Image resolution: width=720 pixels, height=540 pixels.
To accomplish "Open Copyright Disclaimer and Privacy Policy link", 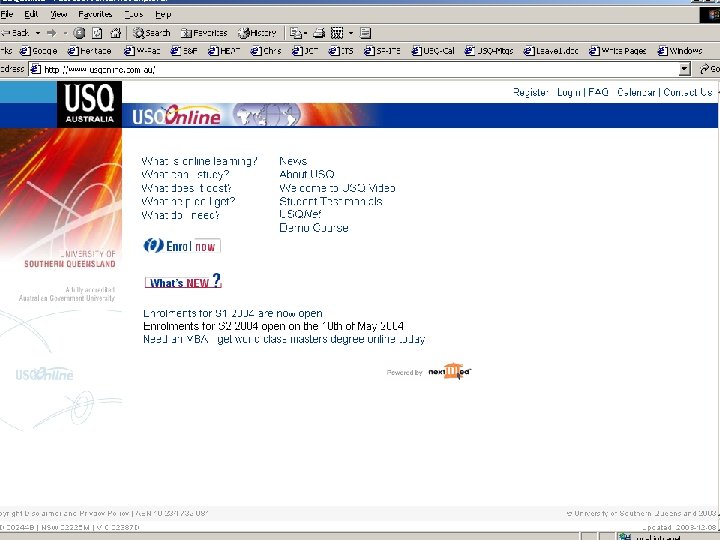I will [x=66, y=513].
